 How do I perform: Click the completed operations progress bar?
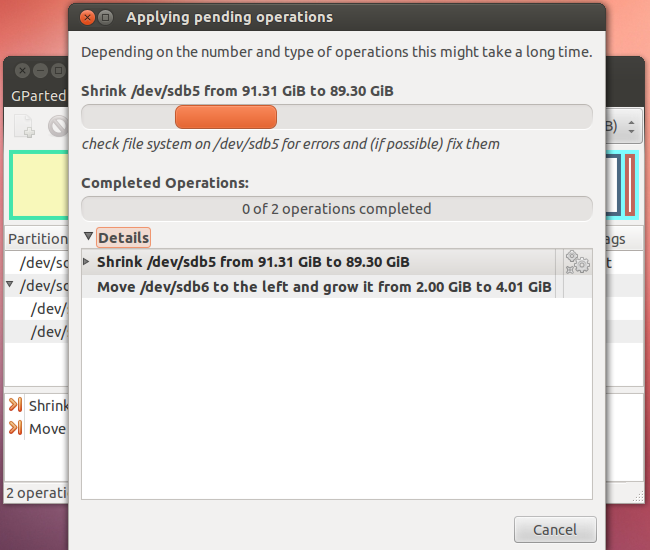point(336,209)
